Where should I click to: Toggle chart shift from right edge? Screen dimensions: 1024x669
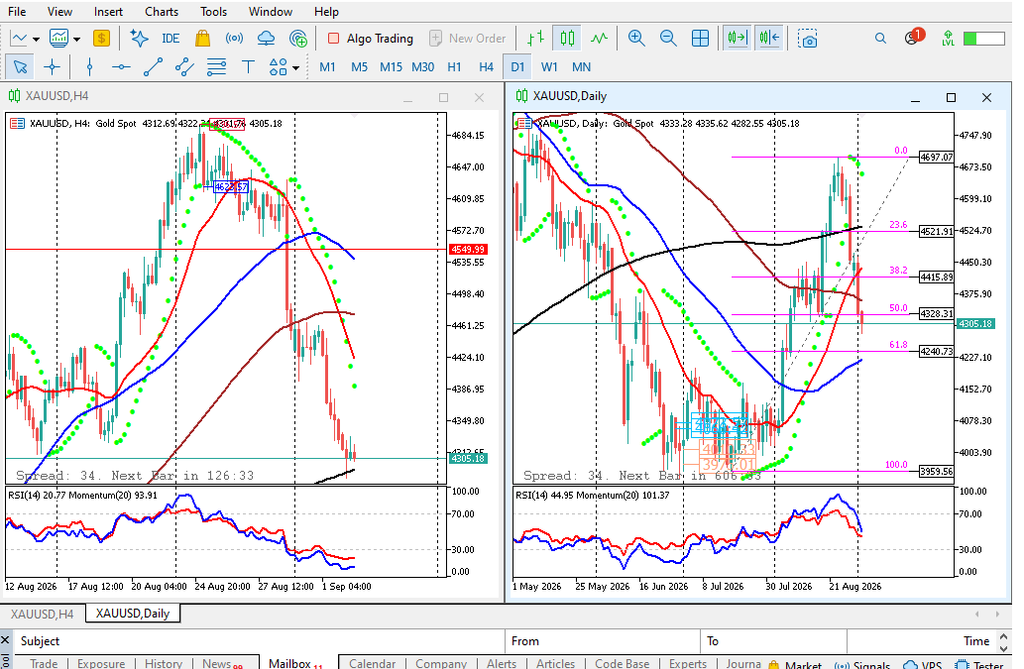click(769, 39)
